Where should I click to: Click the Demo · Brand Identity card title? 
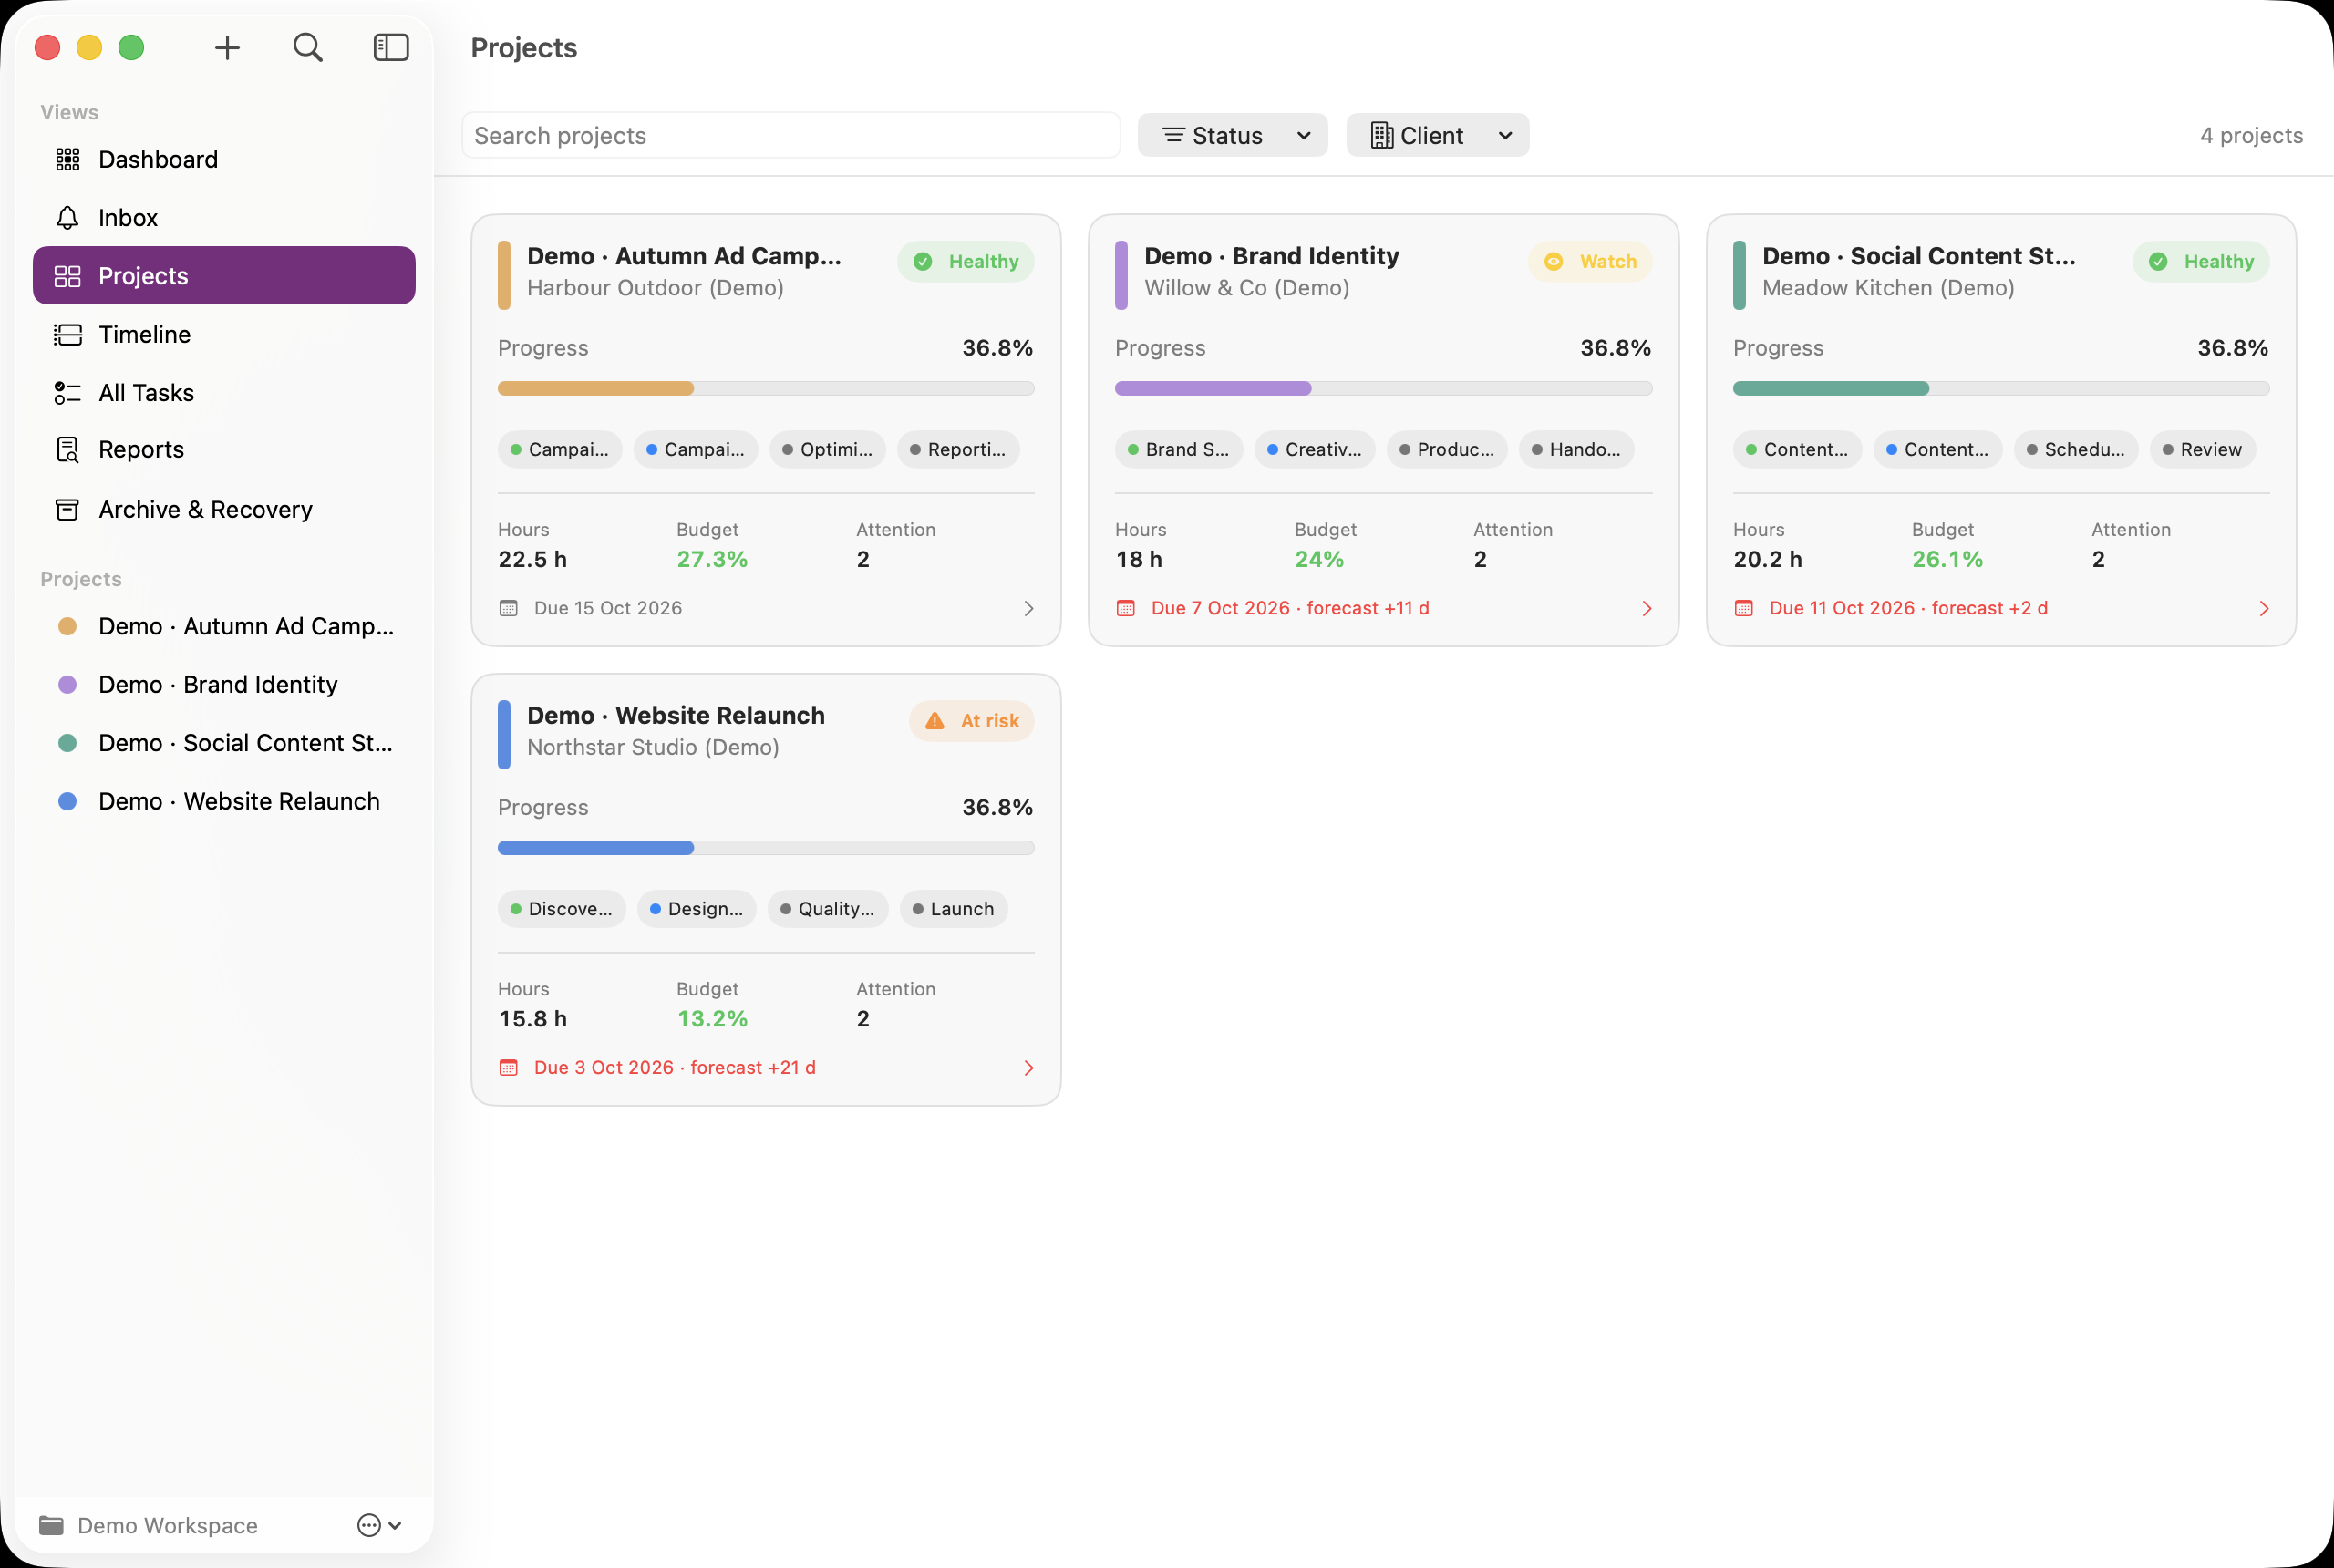point(1271,257)
